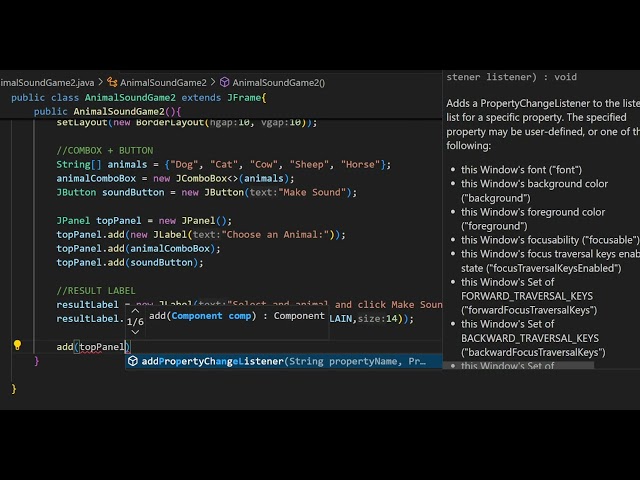The height and width of the screenshot is (480, 640).
Task: Click the add(Component comp) signature hint
Action: pyautogui.click(x=237, y=316)
